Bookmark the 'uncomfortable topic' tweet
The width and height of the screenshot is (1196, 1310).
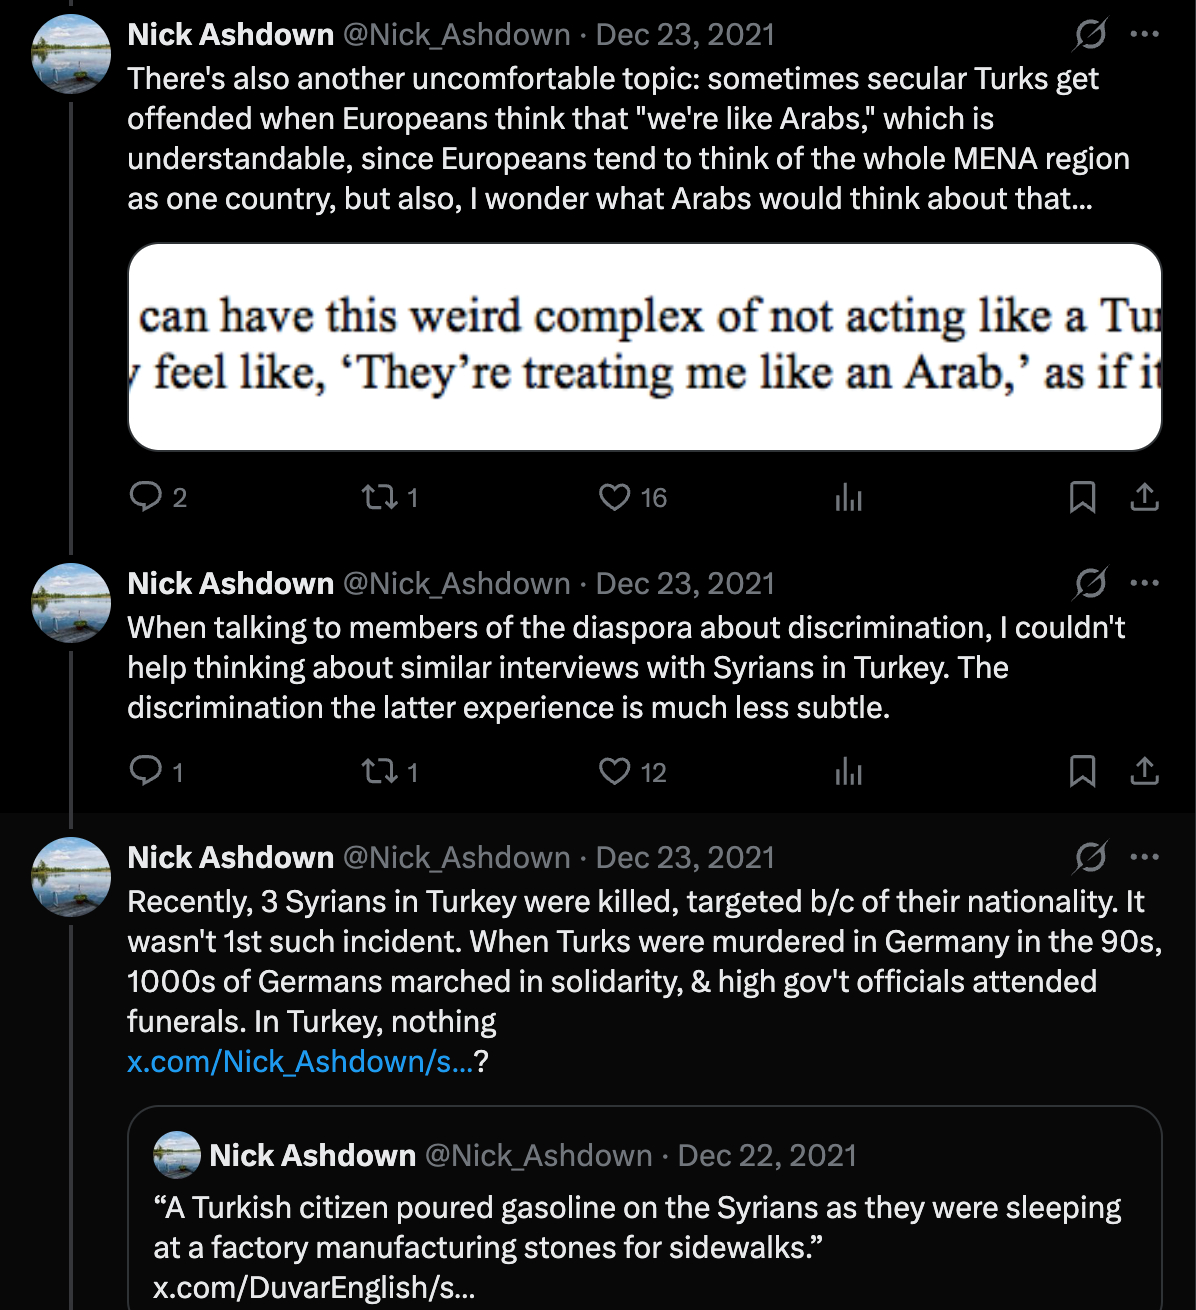point(1082,496)
